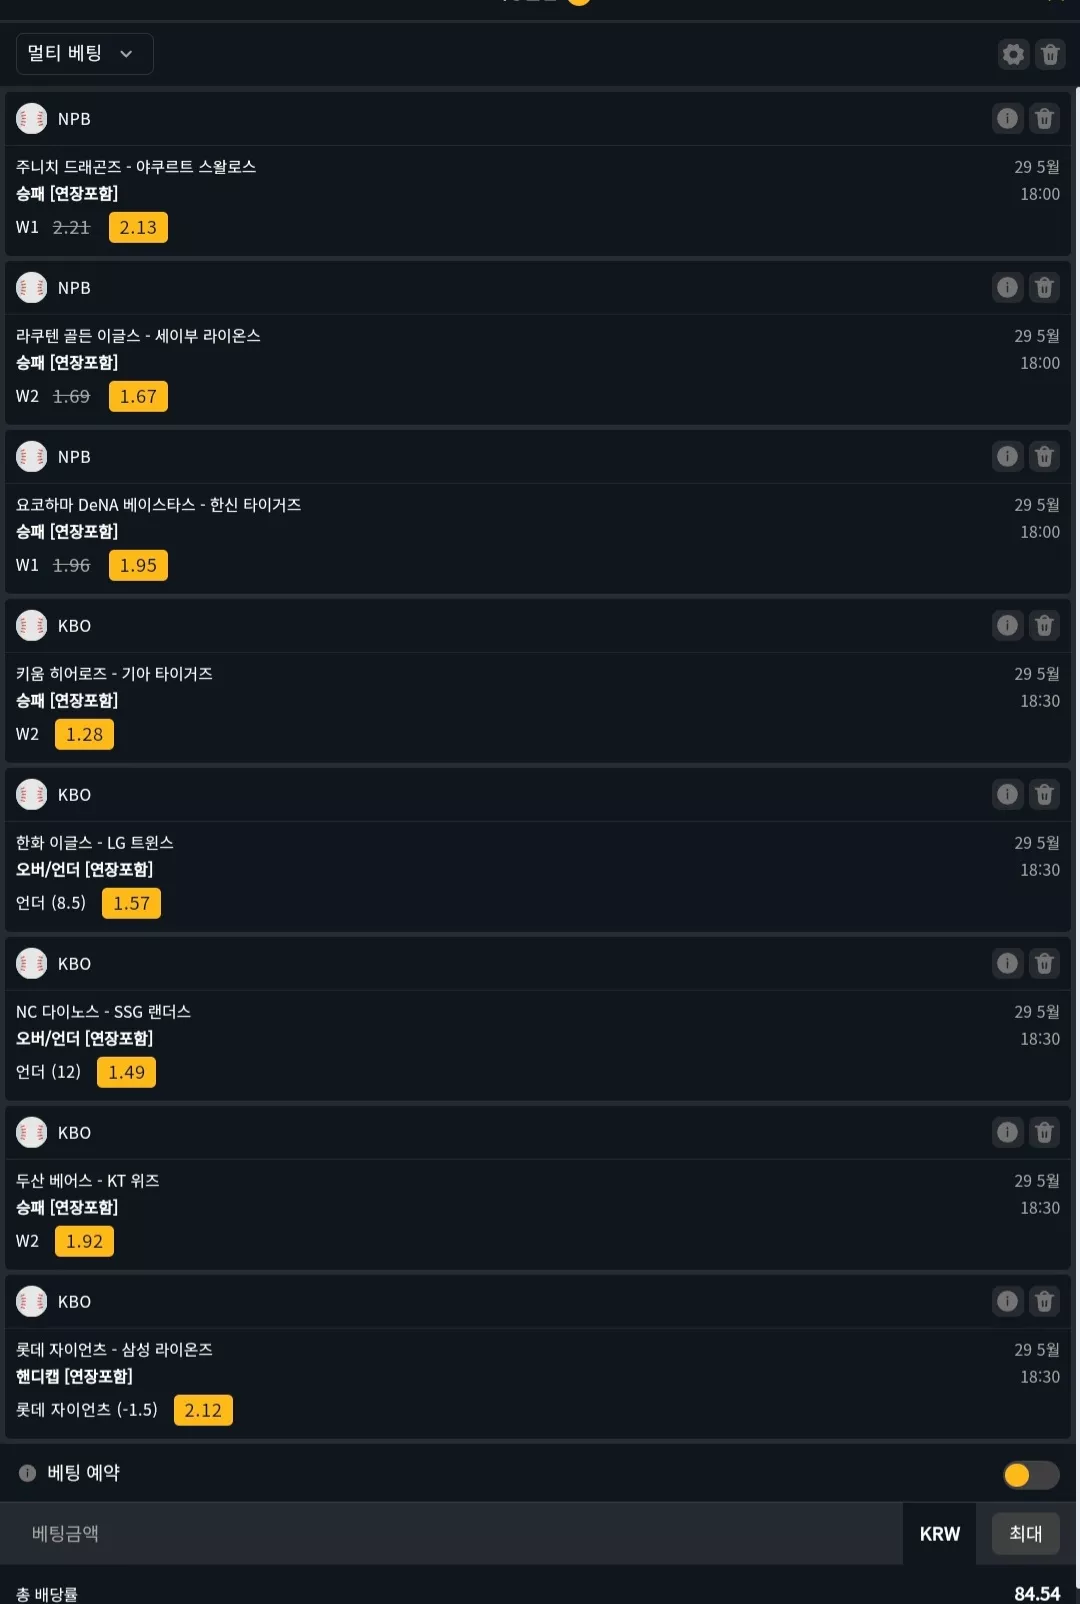
Task: Show info for 라쿠텐 골든 이글스 bet
Action: pos(1007,287)
